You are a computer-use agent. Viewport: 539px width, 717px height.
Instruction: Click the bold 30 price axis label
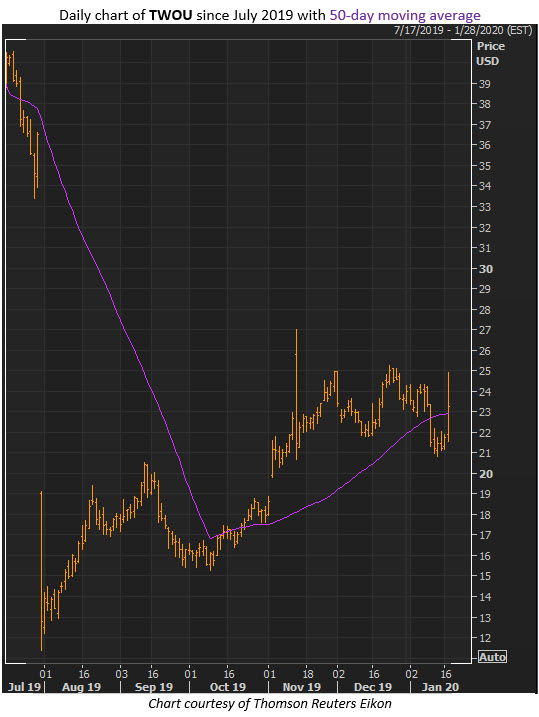(486, 269)
